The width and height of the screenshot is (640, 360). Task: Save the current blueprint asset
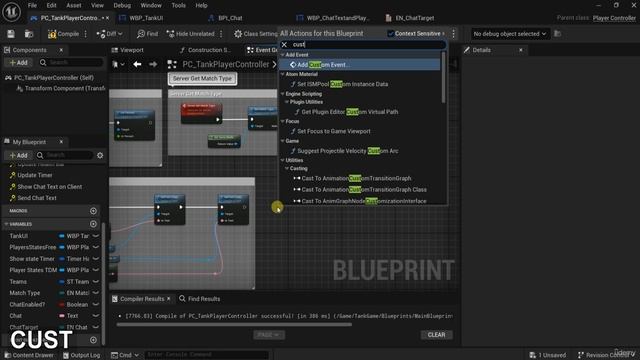tap(11, 34)
